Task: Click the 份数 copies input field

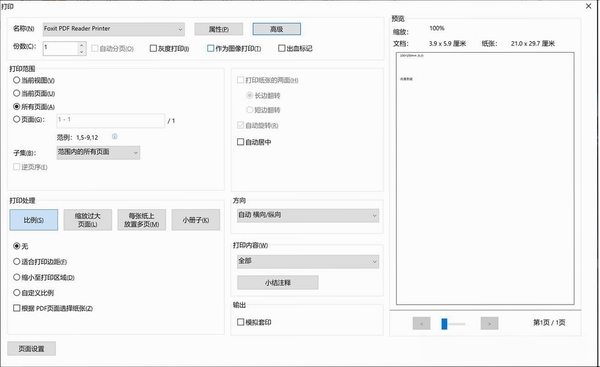Action: pyautogui.click(x=61, y=48)
